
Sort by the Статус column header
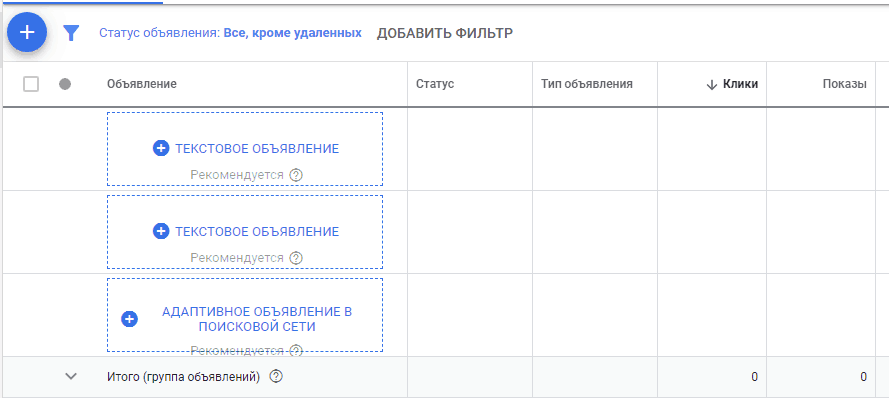[435, 84]
